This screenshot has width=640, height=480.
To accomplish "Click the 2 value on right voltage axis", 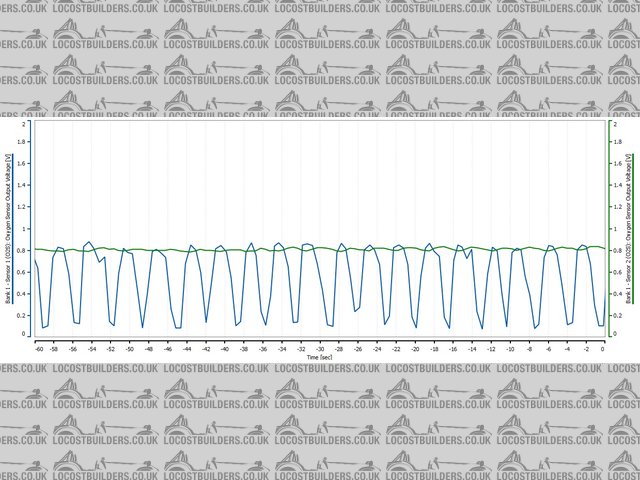I will [614, 124].
